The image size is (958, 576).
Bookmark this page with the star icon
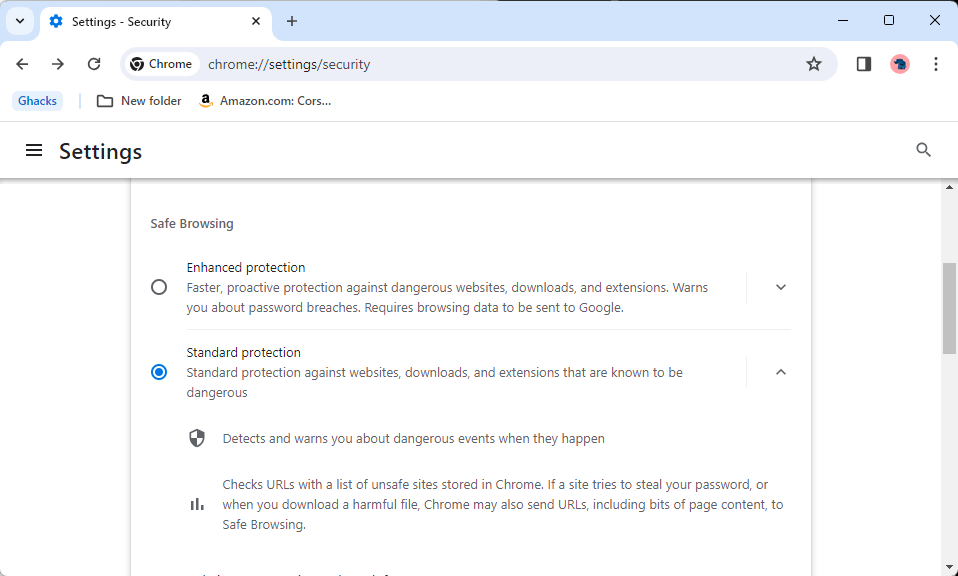pos(814,64)
